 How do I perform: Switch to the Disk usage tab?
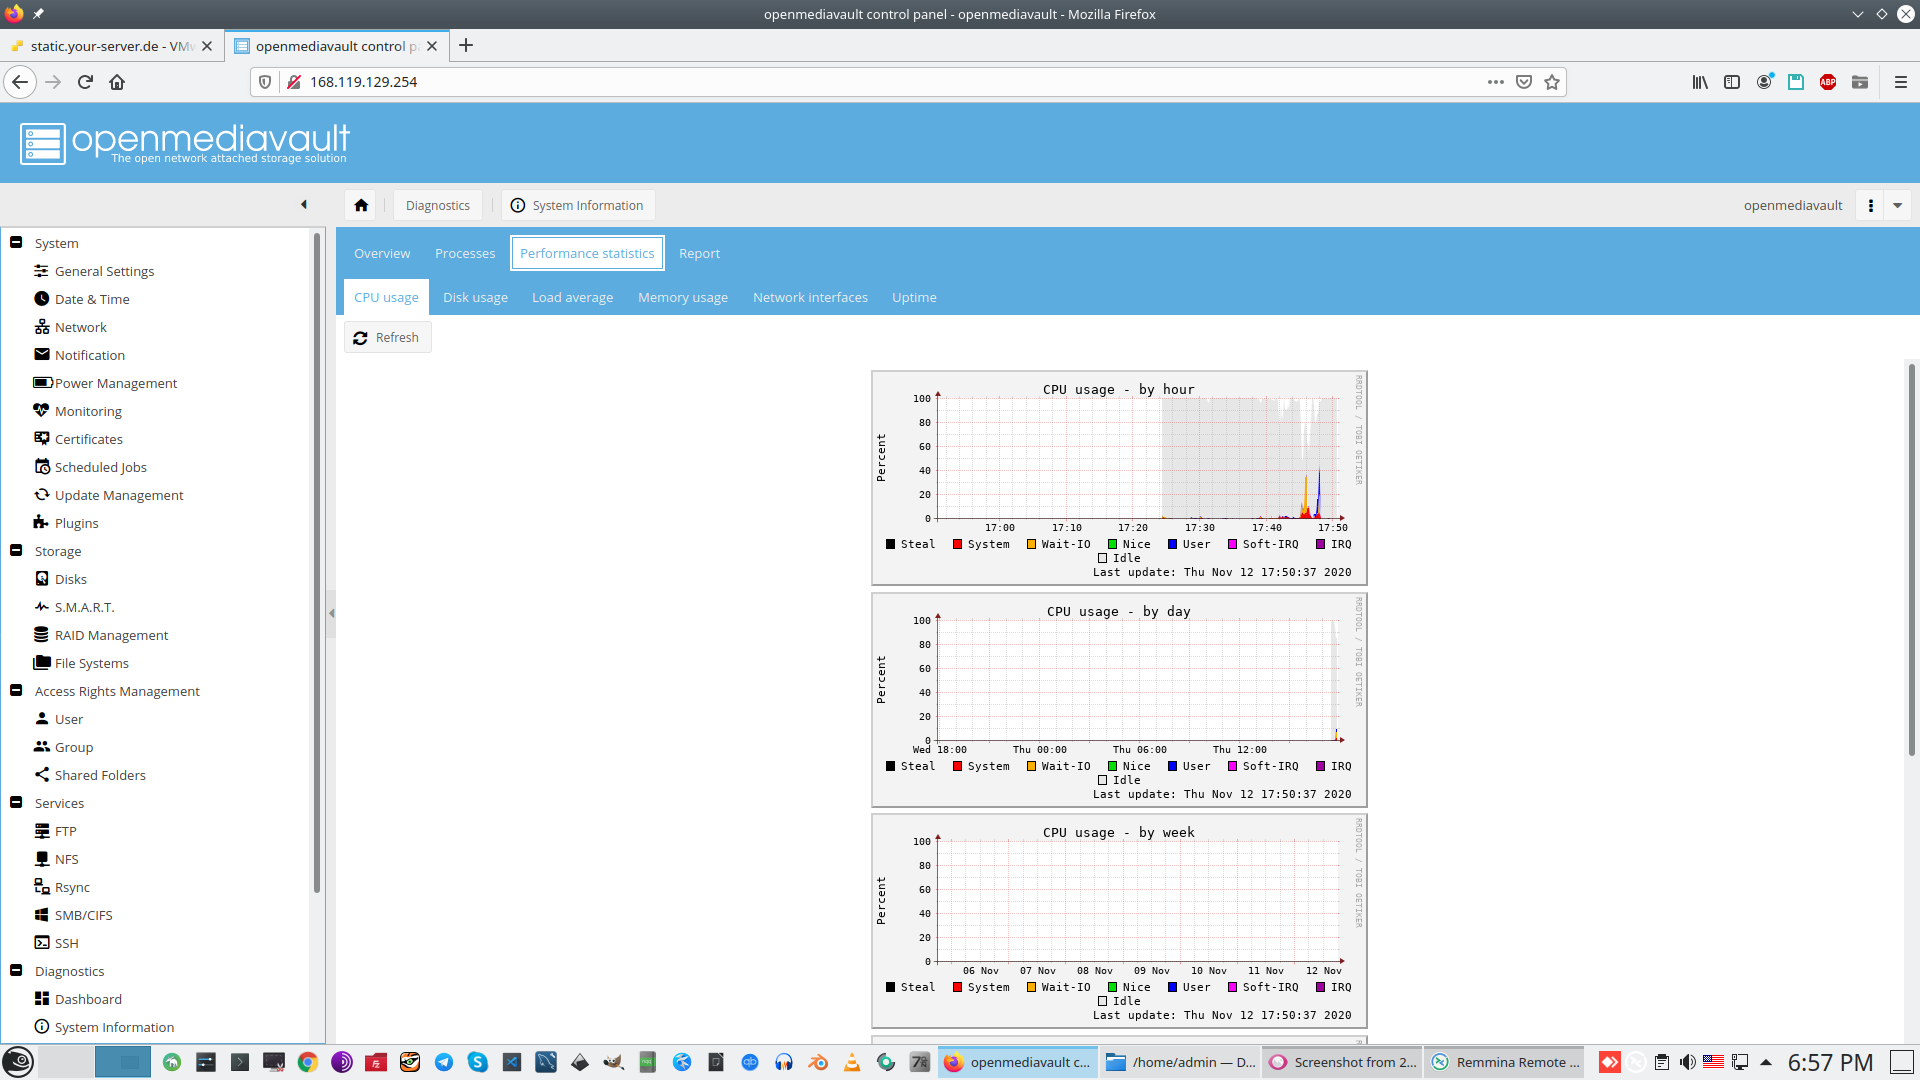click(475, 297)
